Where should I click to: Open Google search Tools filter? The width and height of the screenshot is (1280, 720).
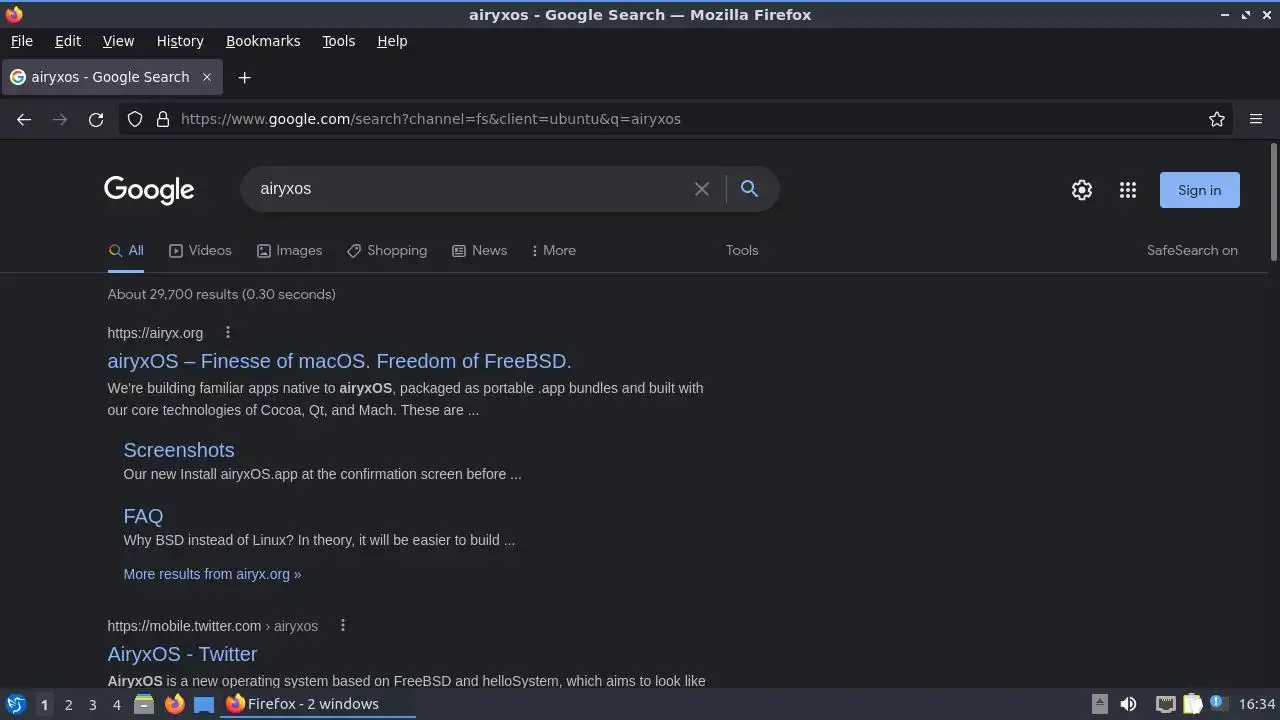(x=742, y=251)
